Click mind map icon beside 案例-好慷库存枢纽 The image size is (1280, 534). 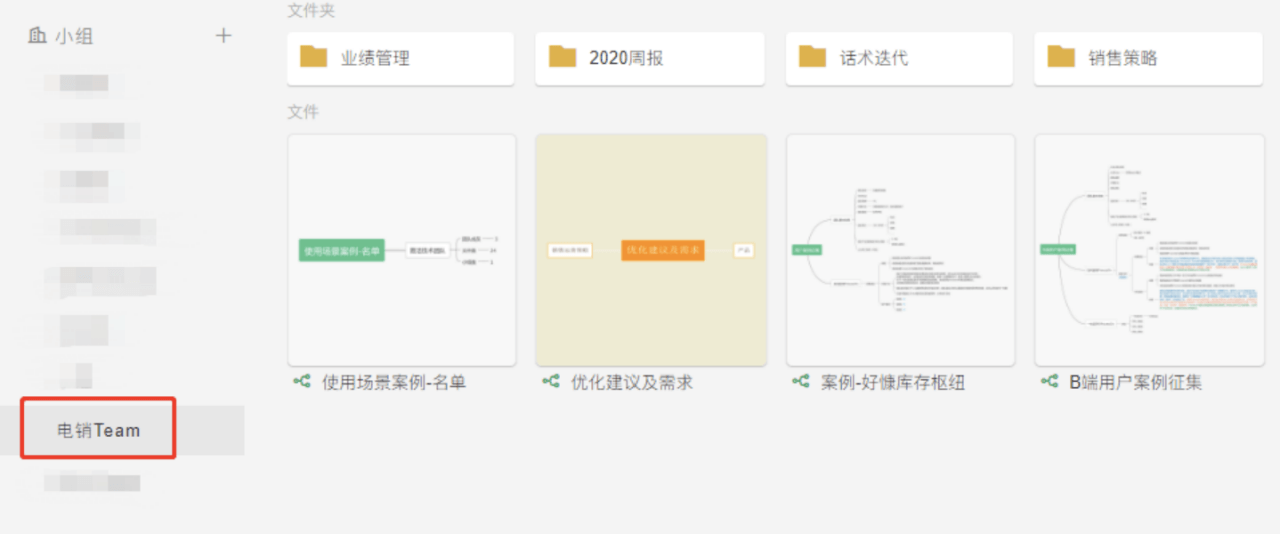pyautogui.click(x=800, y=382)
